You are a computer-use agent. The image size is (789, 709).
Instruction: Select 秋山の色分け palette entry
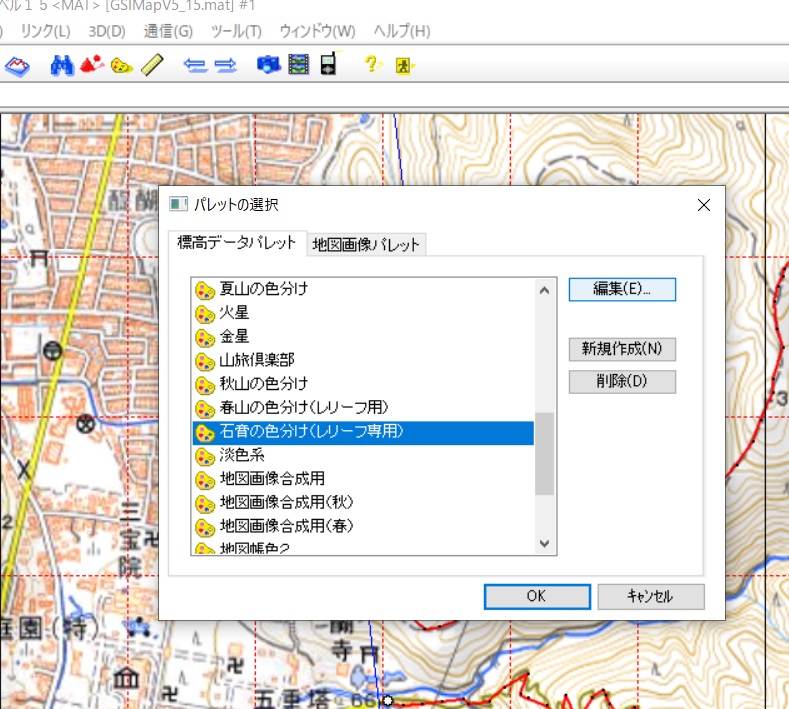pos(363,383)
